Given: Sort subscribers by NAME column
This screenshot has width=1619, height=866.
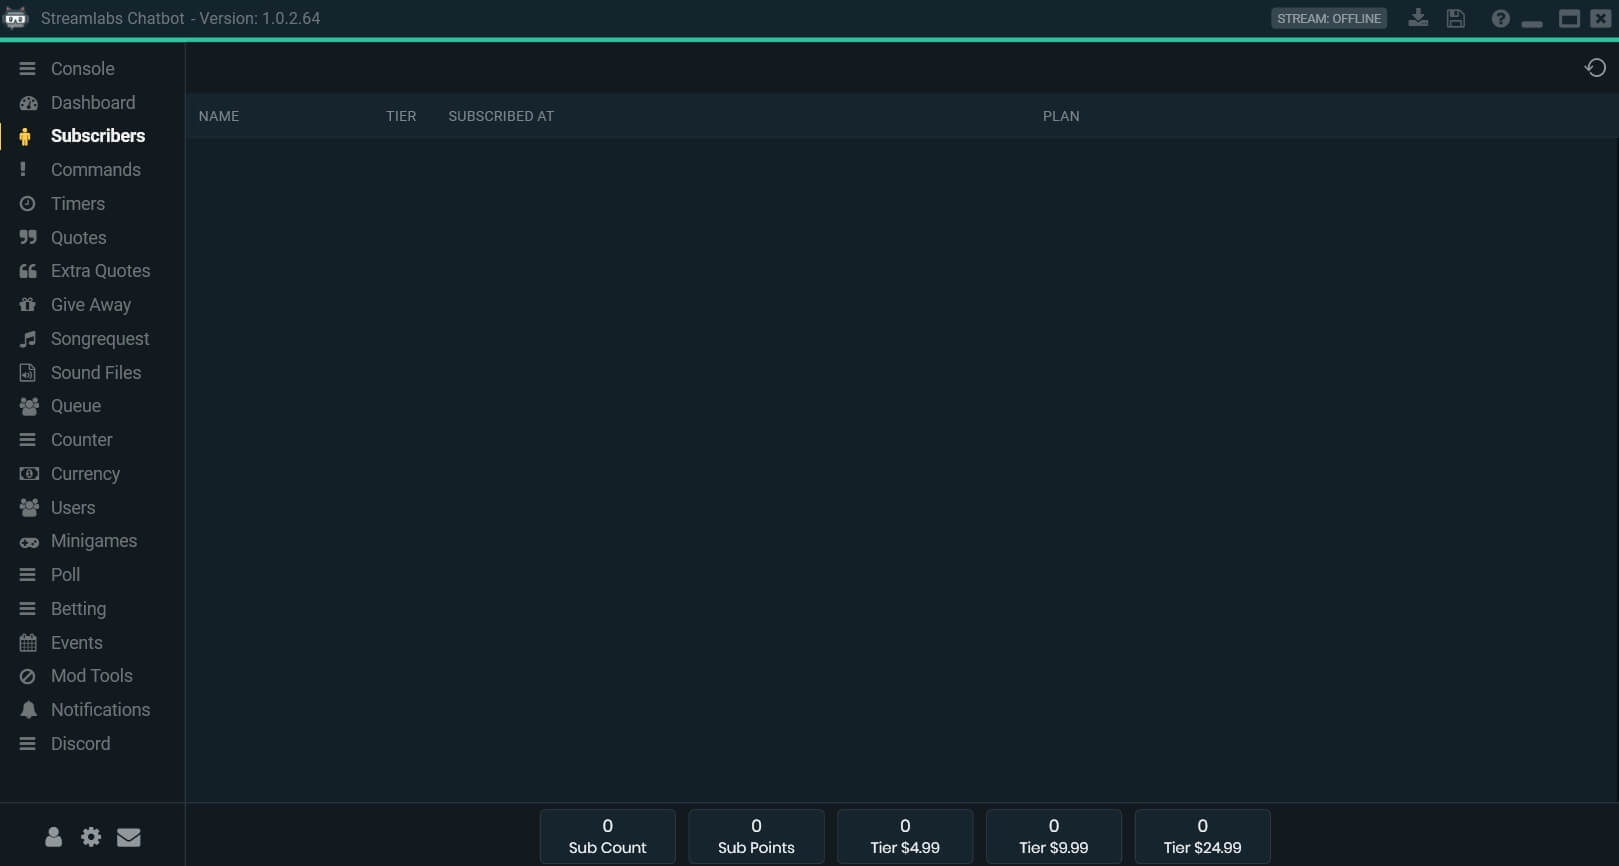Looking at the screenshot, I should click(219, 116).
